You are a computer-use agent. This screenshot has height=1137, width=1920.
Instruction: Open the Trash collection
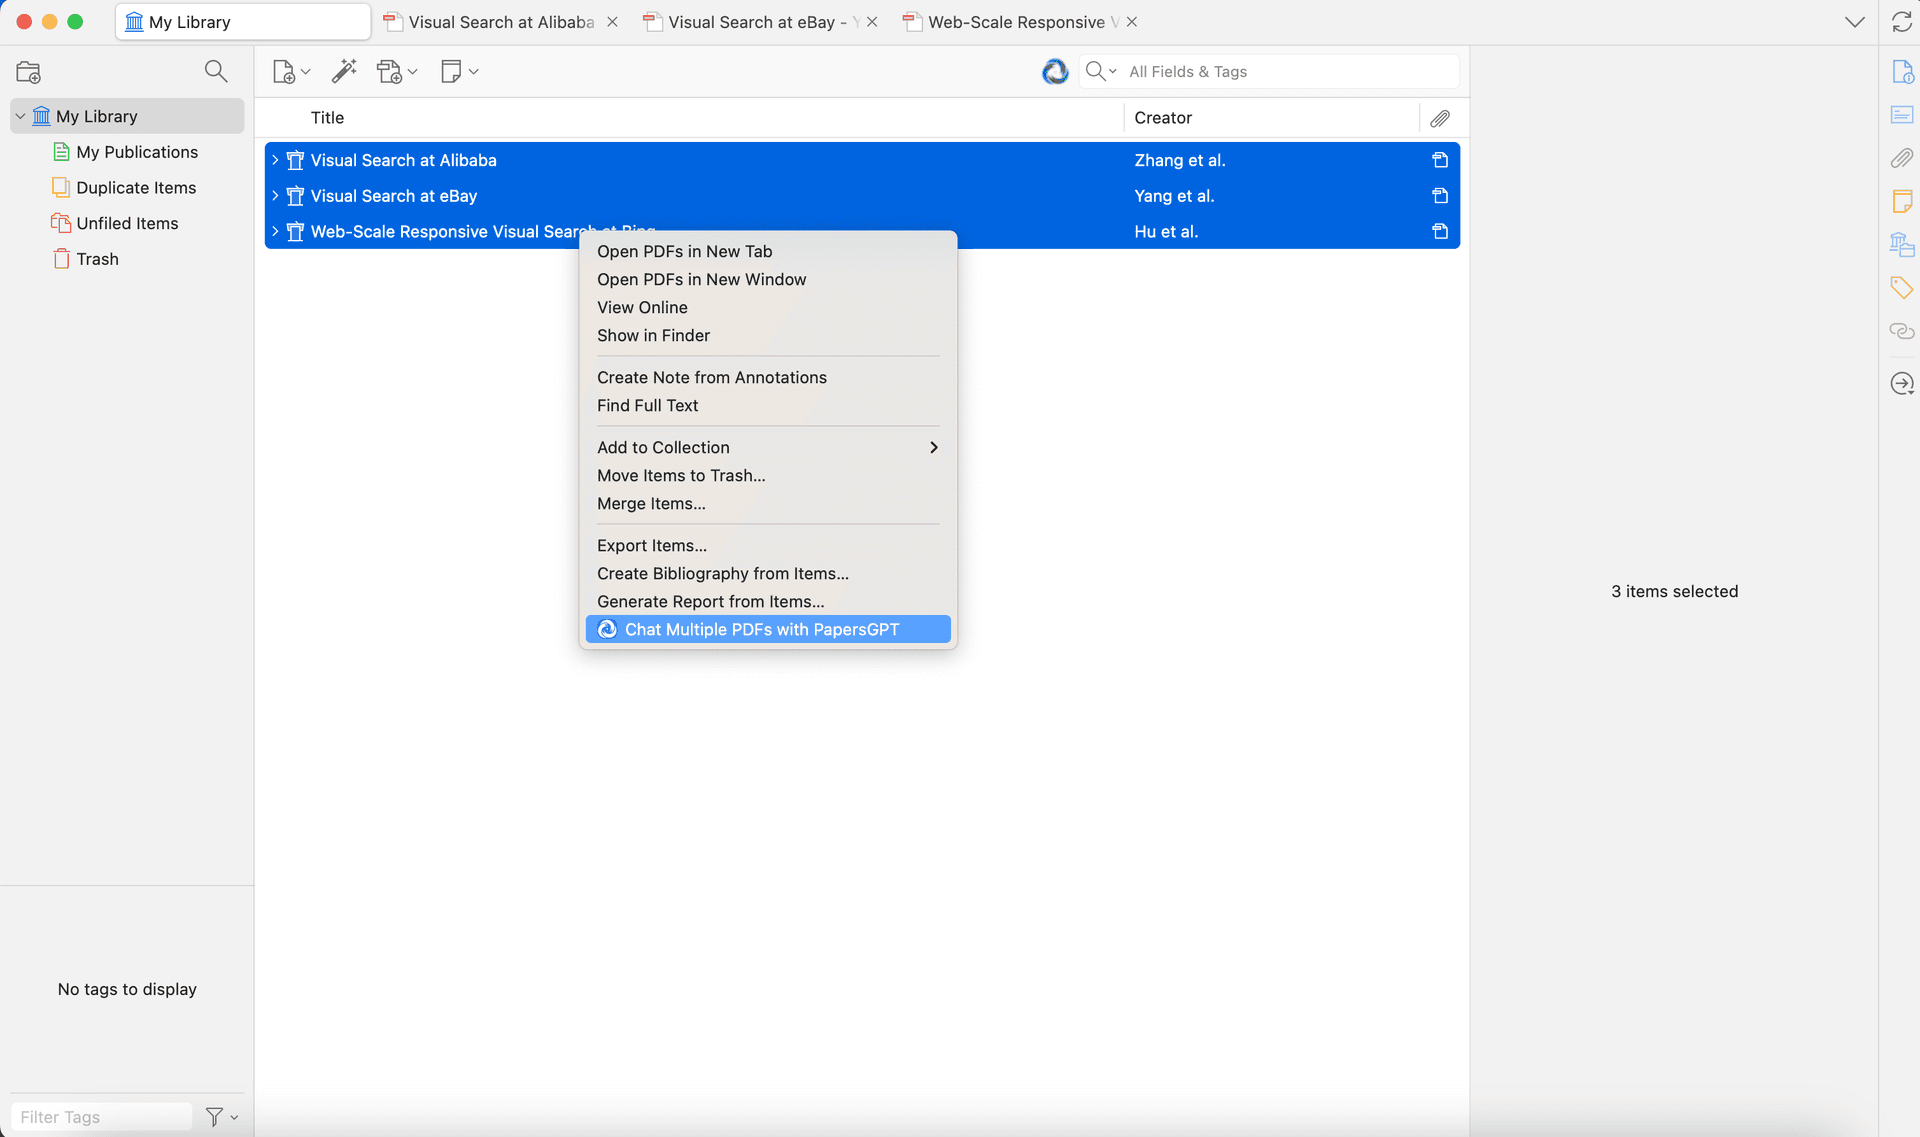pyautogui.click(x=97, y=259)
